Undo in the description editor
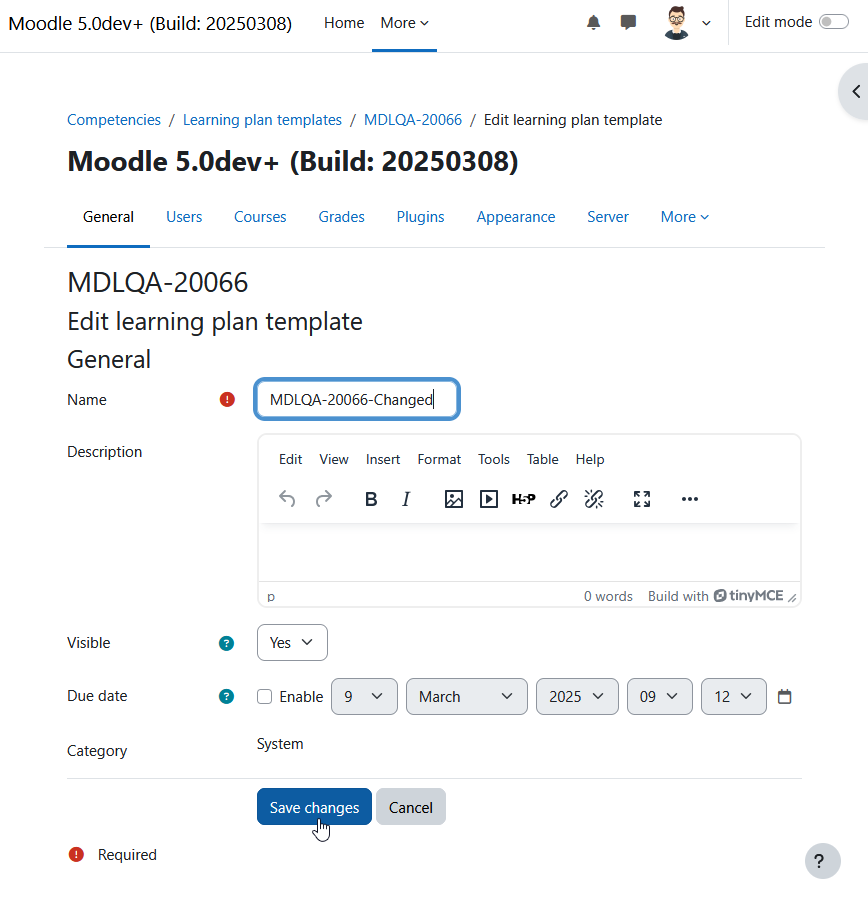The width and height of the screenshot is (868, 897). tap(287, 499)
